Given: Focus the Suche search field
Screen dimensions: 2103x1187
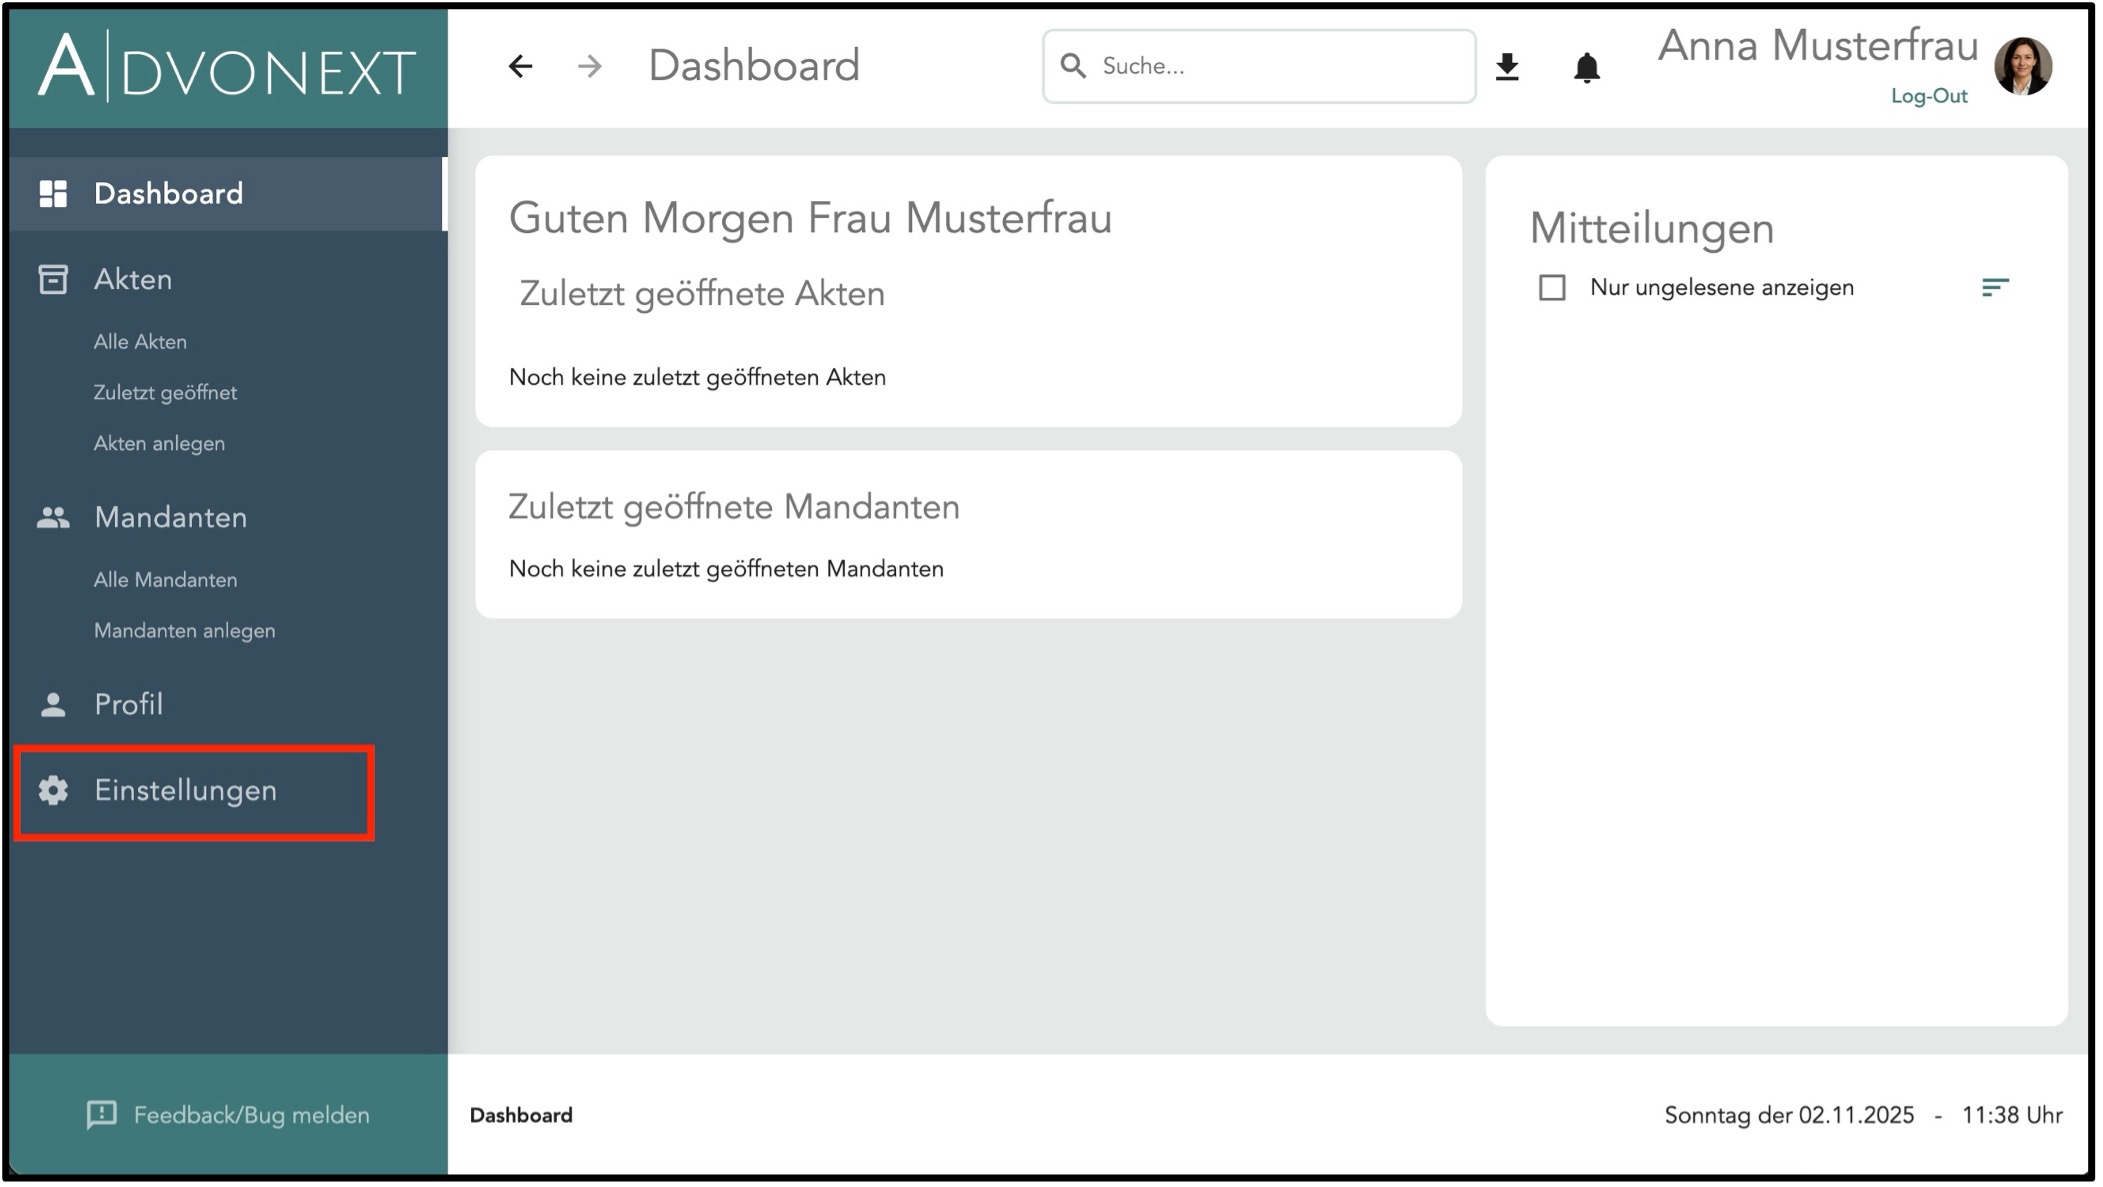Looking at the screenshot, I should pos(1270,67).
